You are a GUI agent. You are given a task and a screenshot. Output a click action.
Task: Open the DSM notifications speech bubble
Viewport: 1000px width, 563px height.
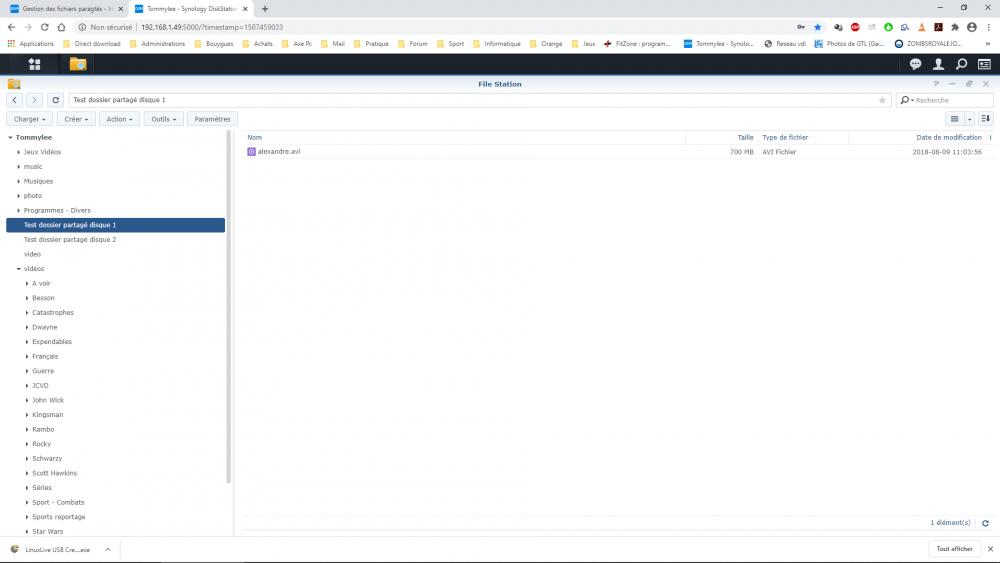pyautogui.click(x=915, y=64)
